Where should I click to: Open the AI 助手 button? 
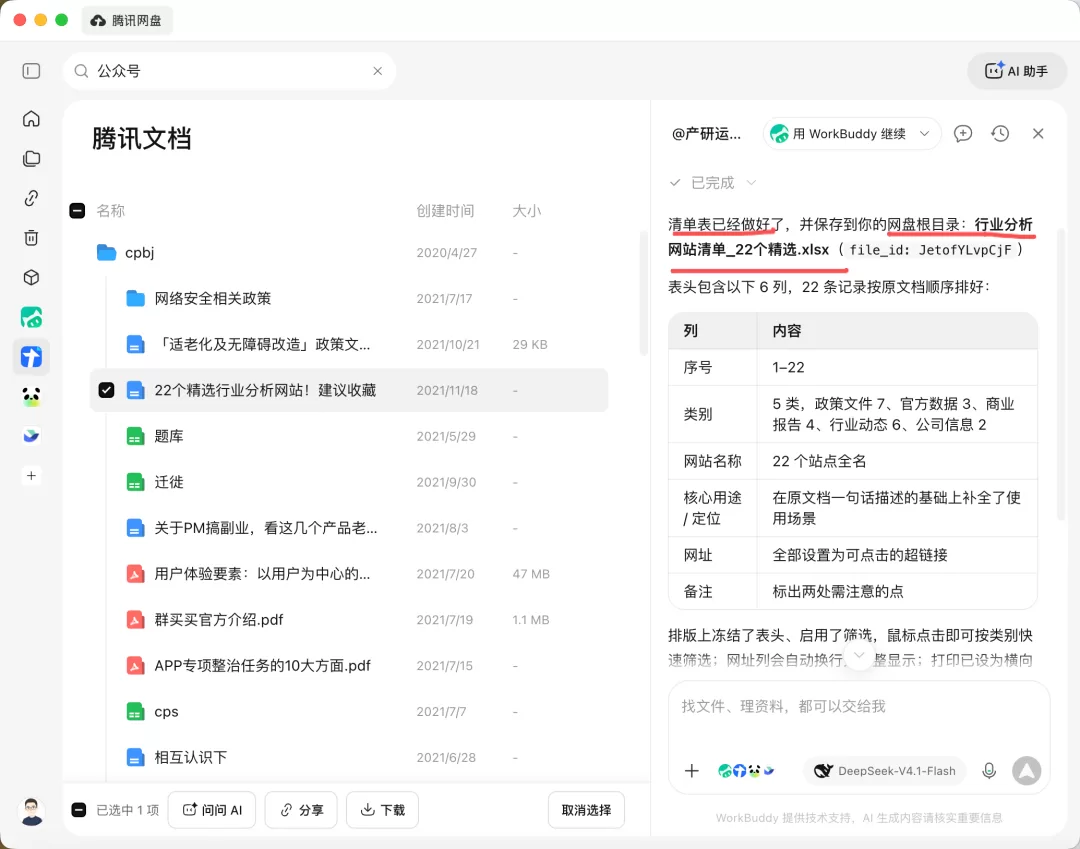point(1017,71)
